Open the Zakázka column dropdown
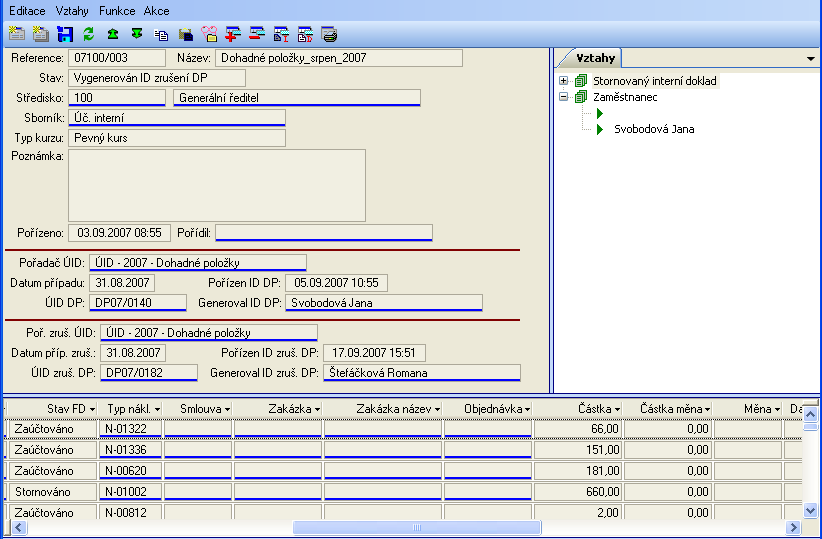 point(317,409)
